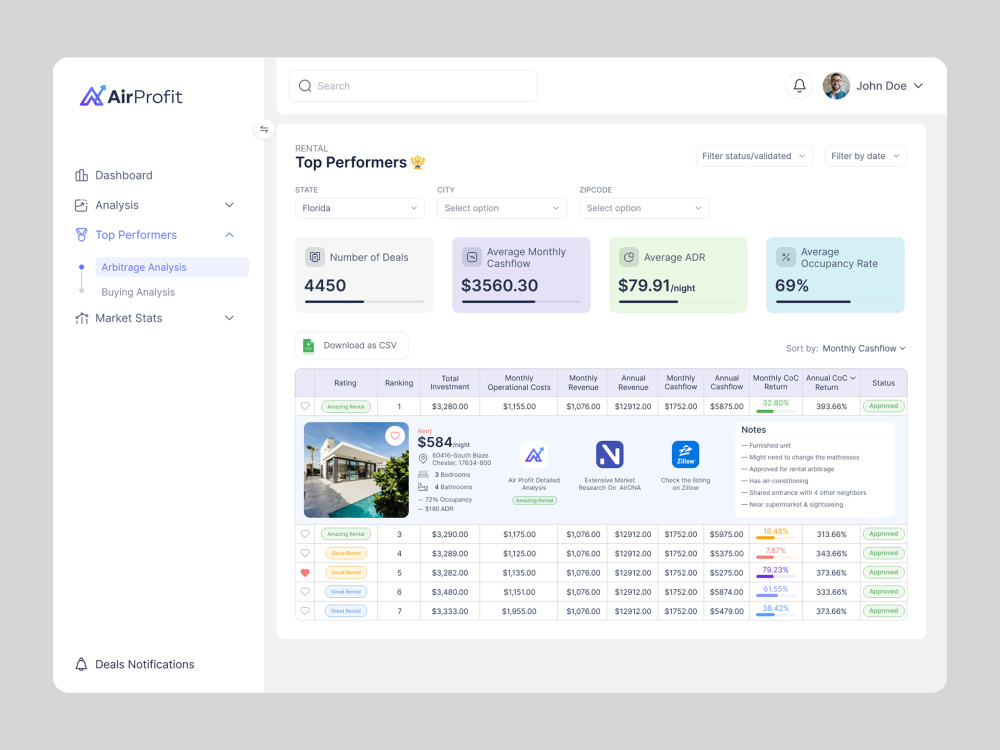Click Download as CSV button
This screenshot has width=1000, height=750.
point(351,345)
